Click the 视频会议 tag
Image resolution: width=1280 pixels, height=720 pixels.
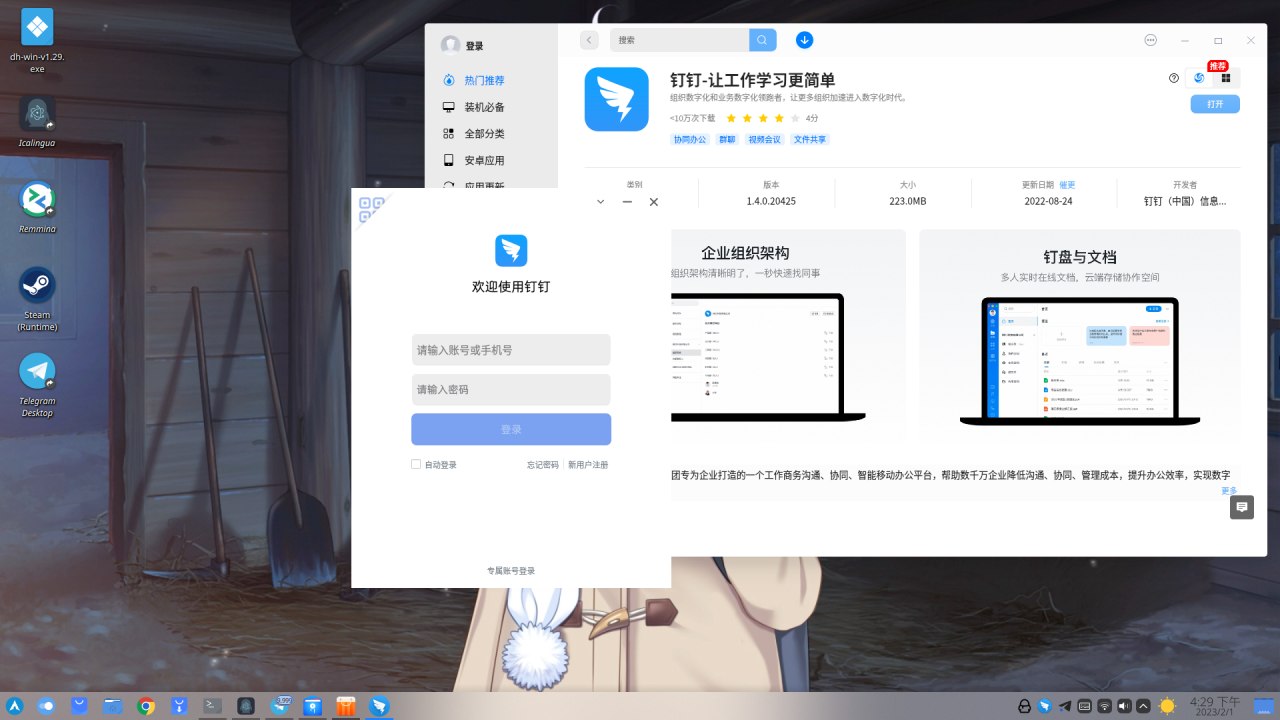[764, 140]
